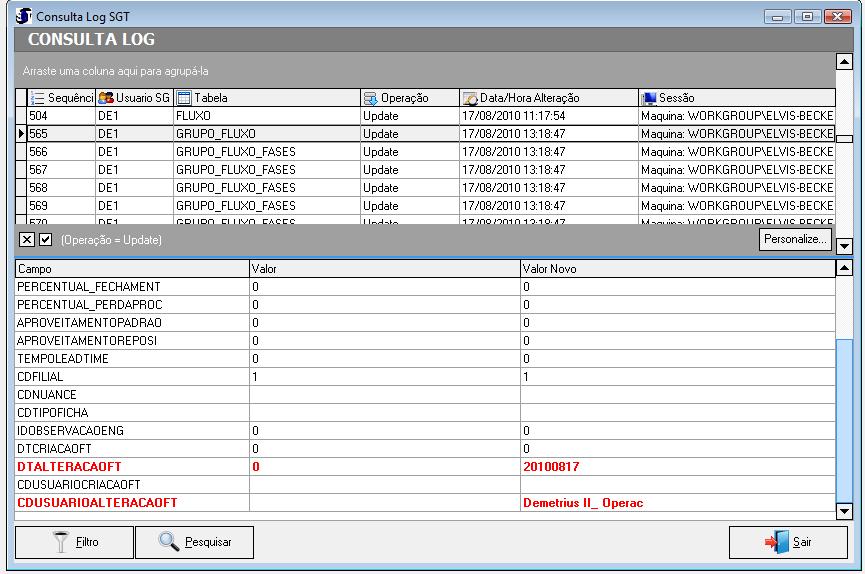This screenshot has height=574, width=865.
Task: Click the Sessão column monitor icon
Action: [x=648, y=98]
